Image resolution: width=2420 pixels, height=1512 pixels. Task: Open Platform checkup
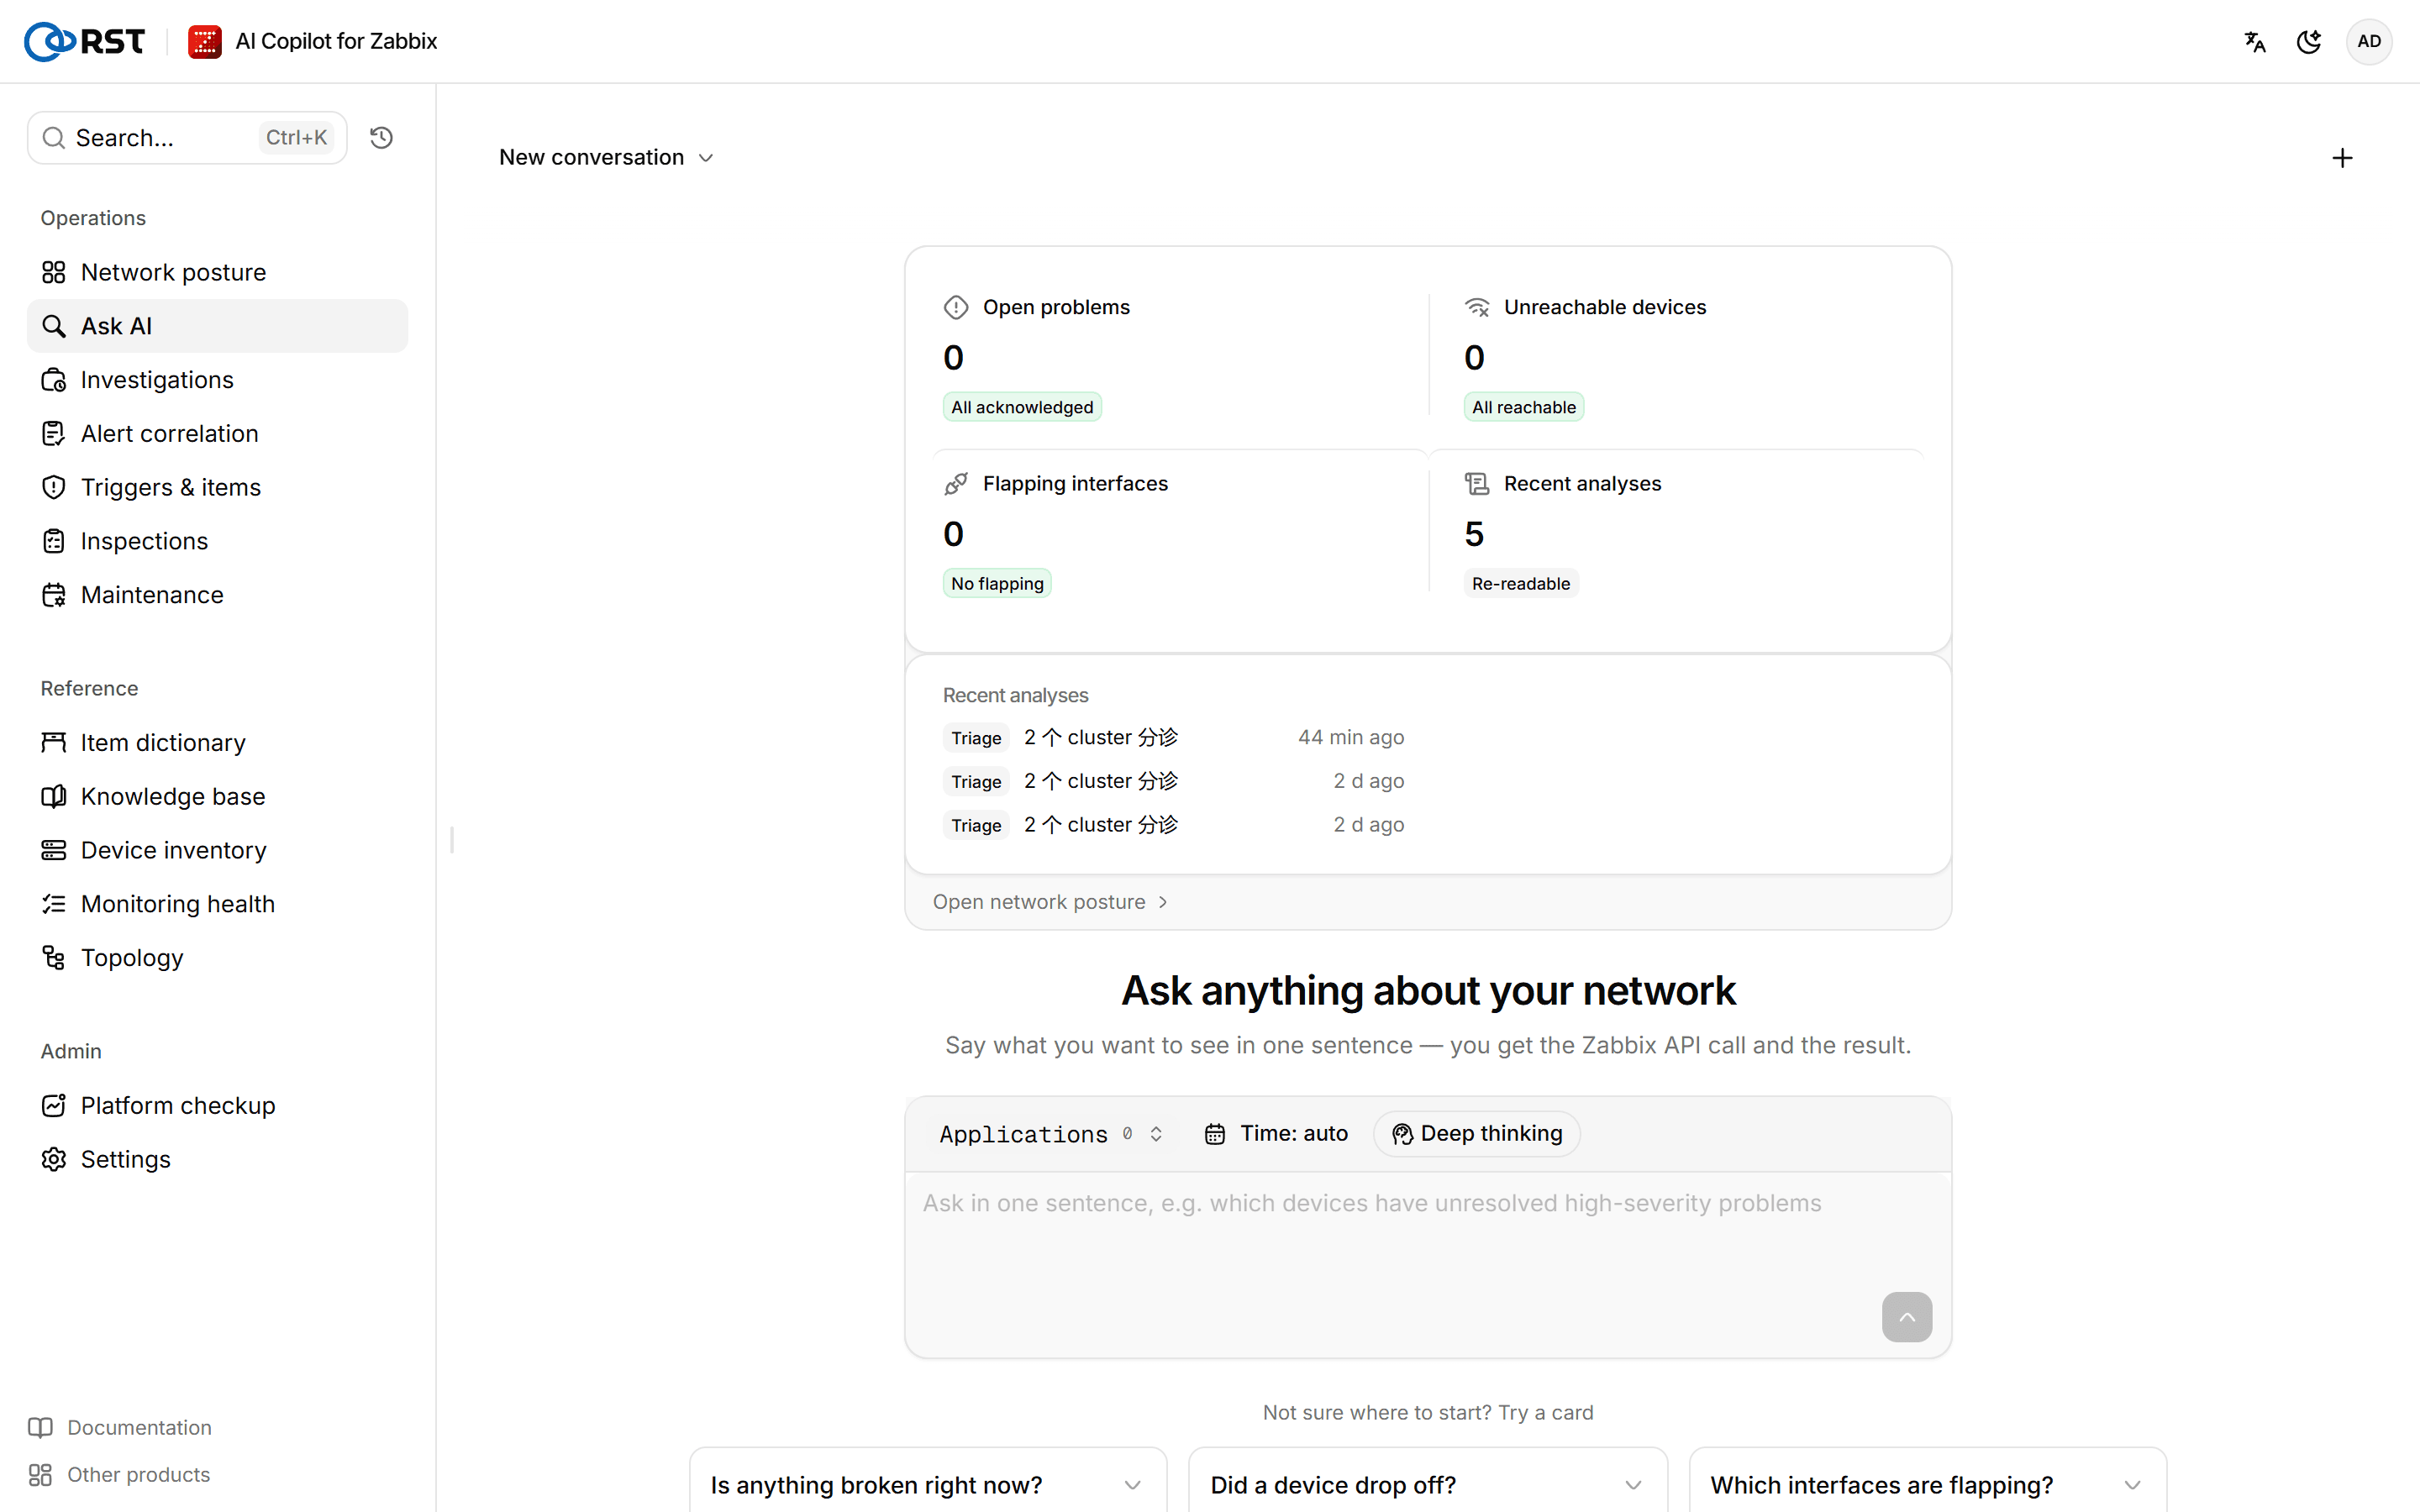click(217, 1105)
